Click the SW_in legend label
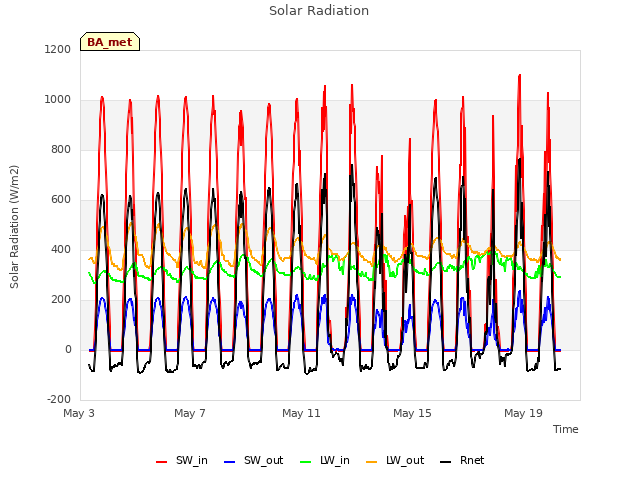The width and height of the screenshot is (640, 480). point(192,460)
